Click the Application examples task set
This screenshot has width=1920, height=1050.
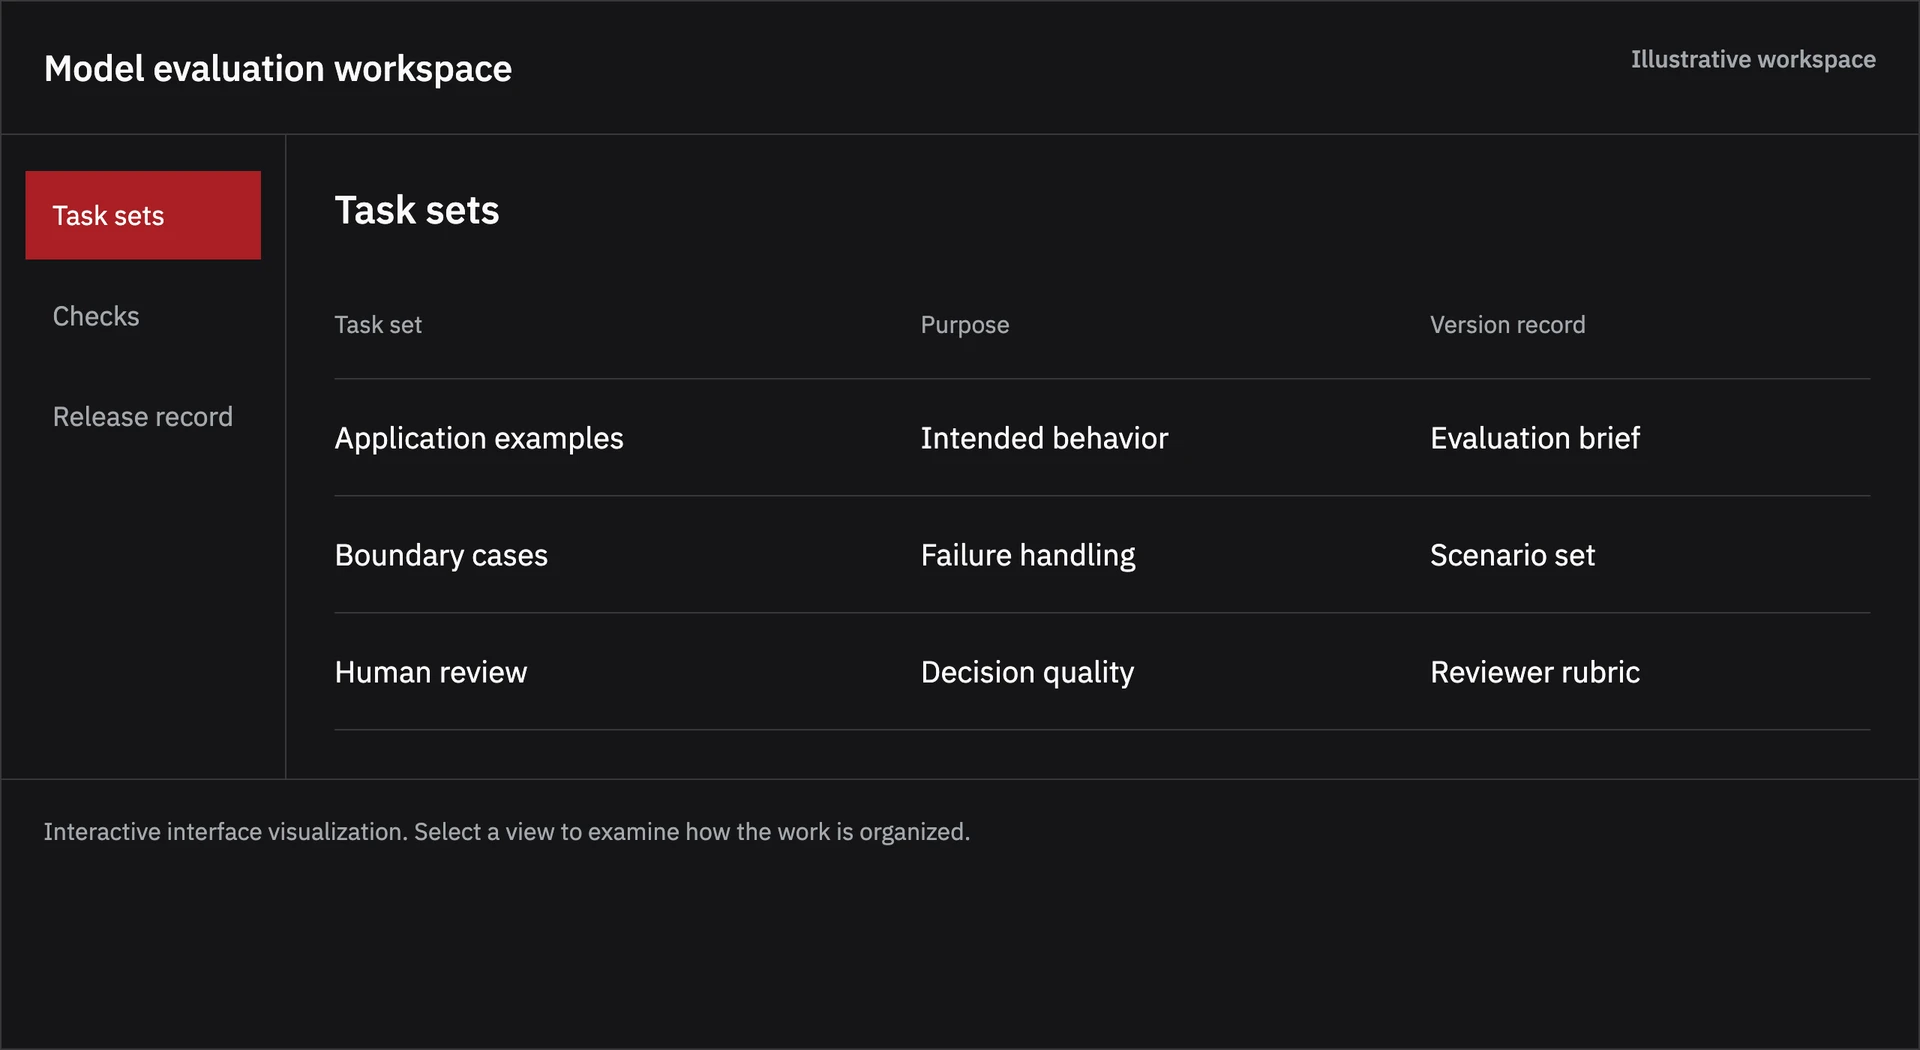tap(479, 438)
